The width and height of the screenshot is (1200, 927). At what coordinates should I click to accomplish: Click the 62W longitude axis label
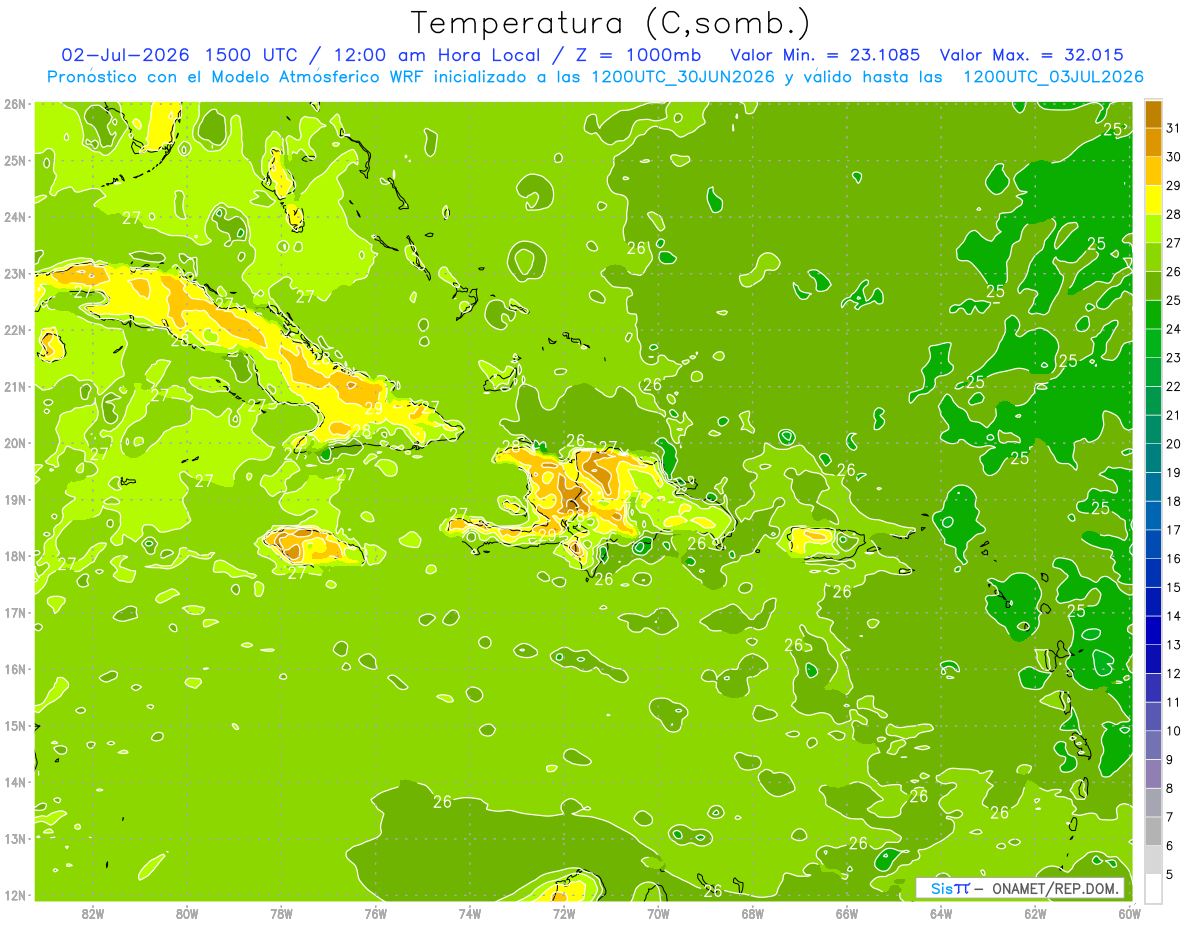tap(1036, 913)
